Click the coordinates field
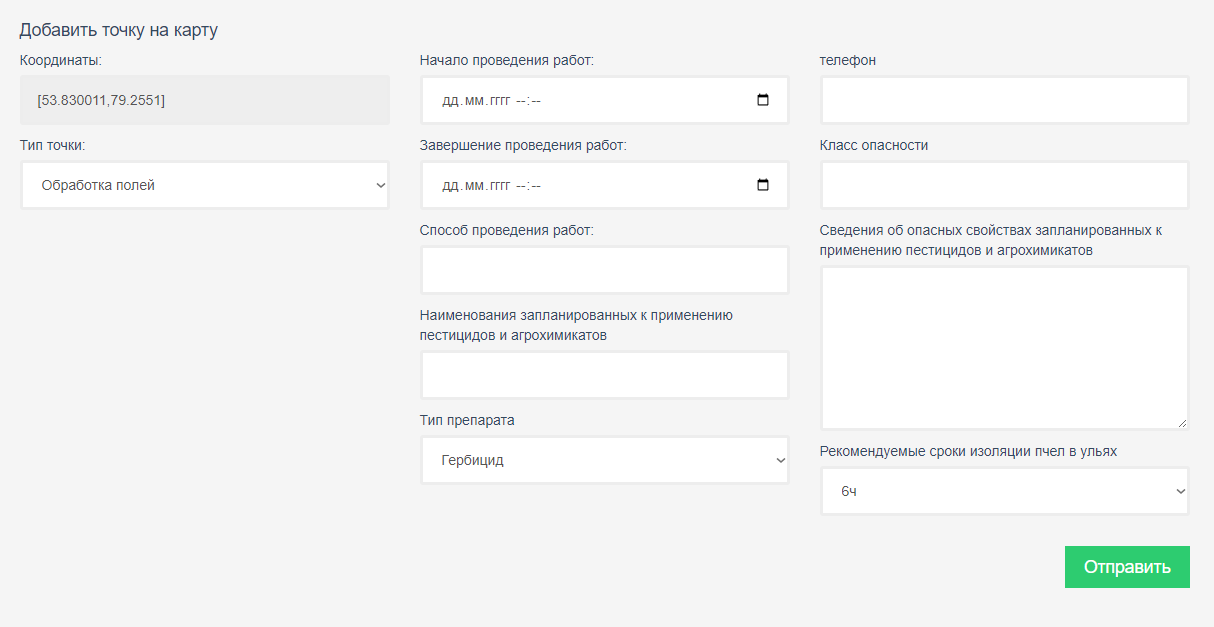The height and width of the screenshot is (627, 1214). (205, 100)
